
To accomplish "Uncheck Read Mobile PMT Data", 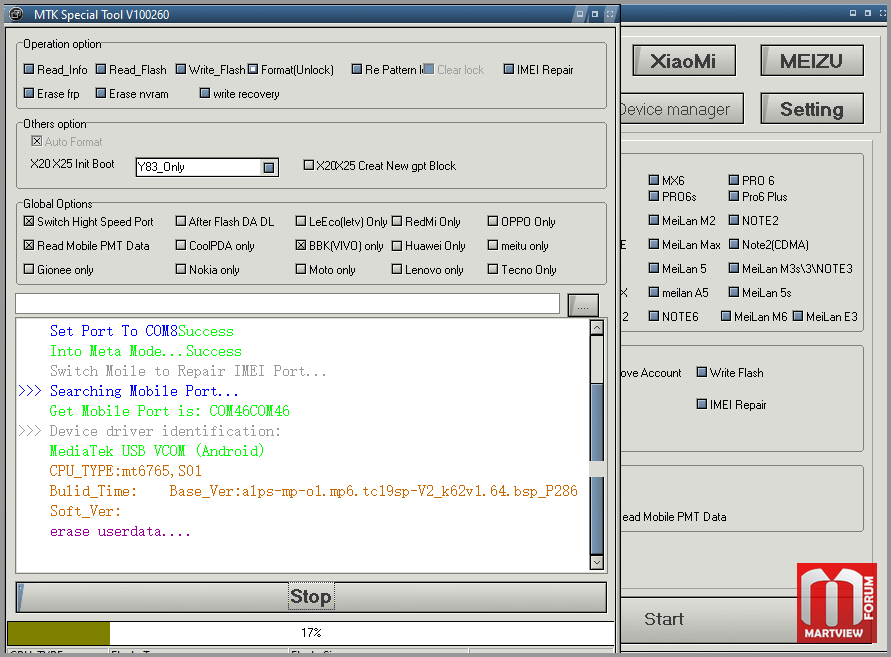I will 29,246.
